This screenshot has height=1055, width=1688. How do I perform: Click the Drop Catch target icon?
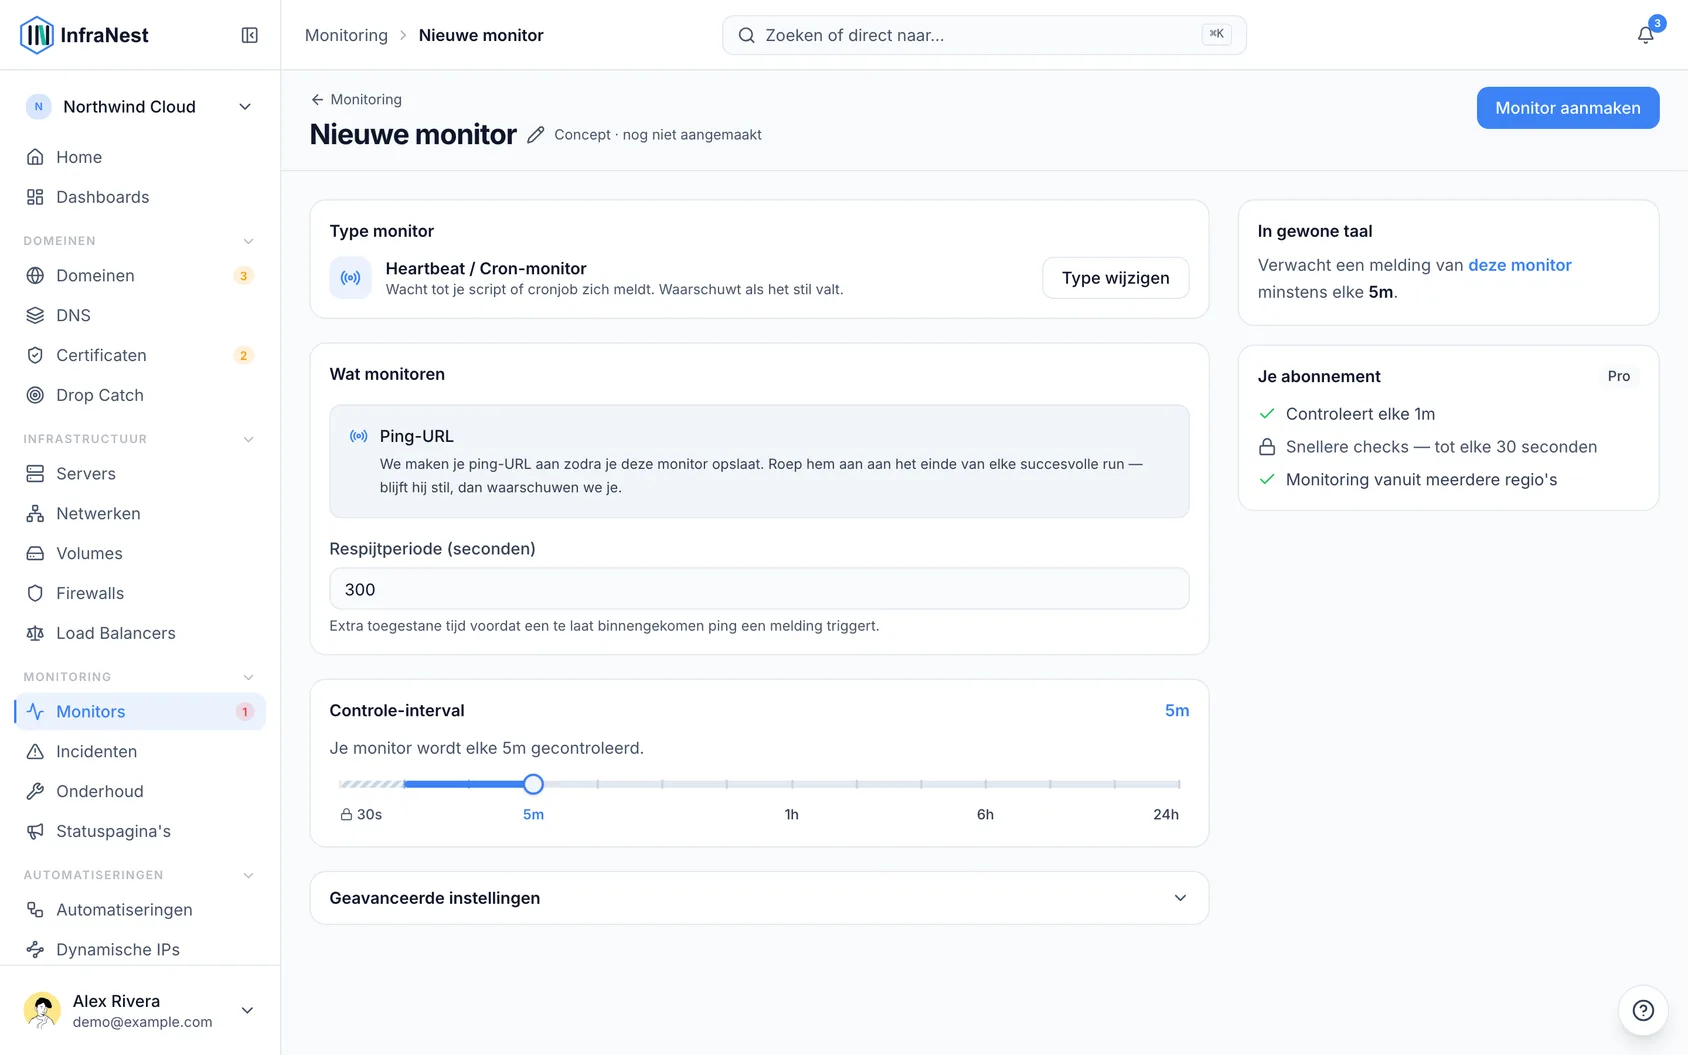(35, 395)
